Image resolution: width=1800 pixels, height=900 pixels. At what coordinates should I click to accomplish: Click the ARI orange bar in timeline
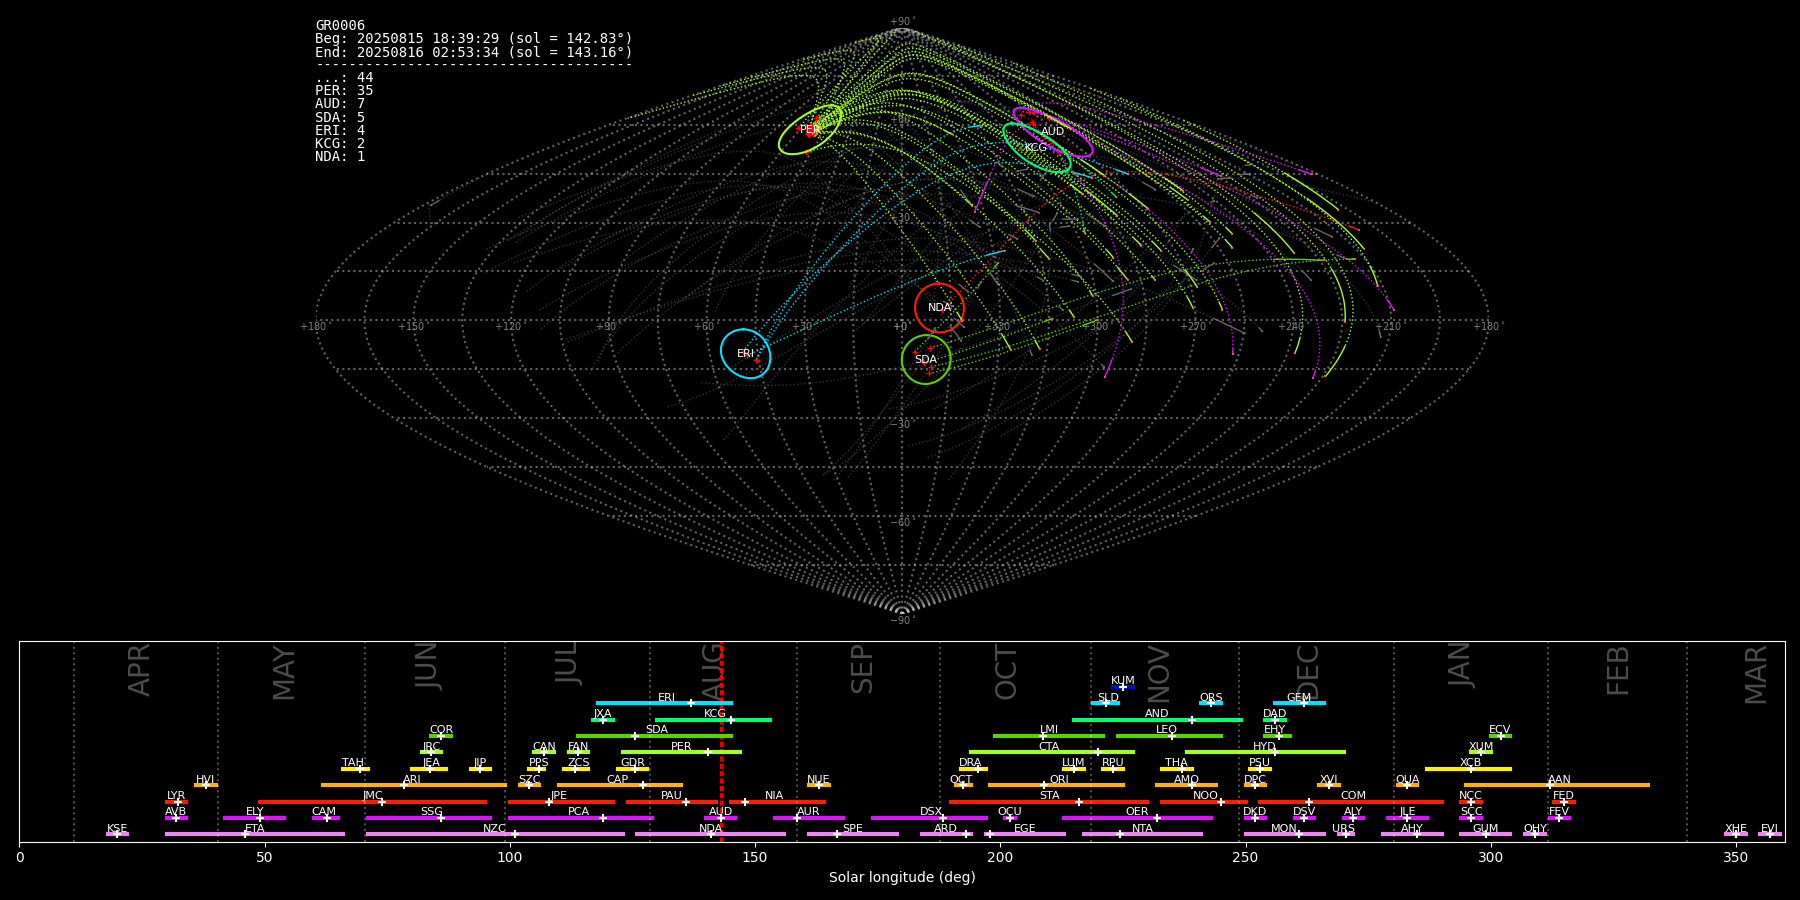[414, 785]
